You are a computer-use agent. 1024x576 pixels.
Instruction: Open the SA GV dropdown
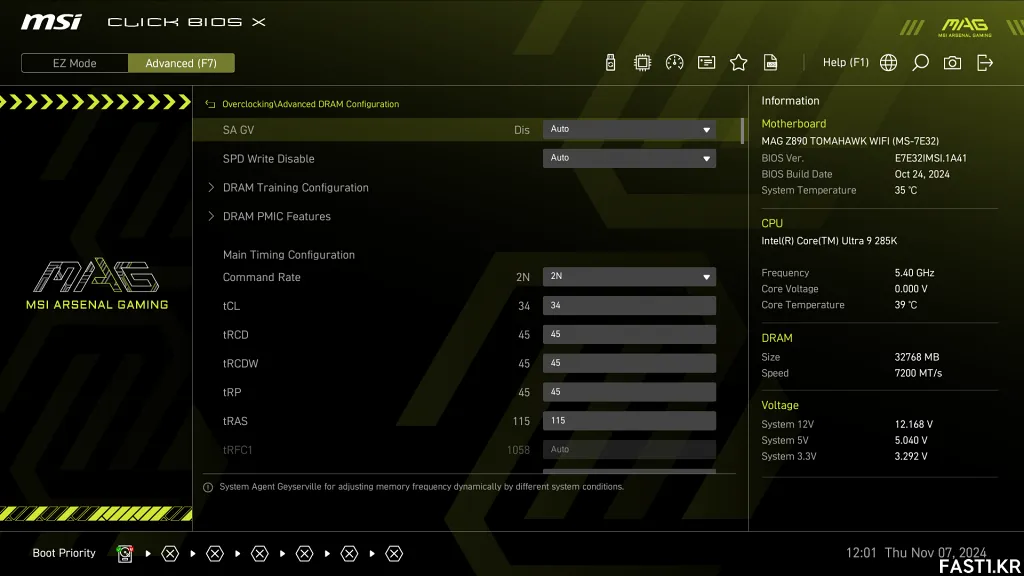coord(629,129)
